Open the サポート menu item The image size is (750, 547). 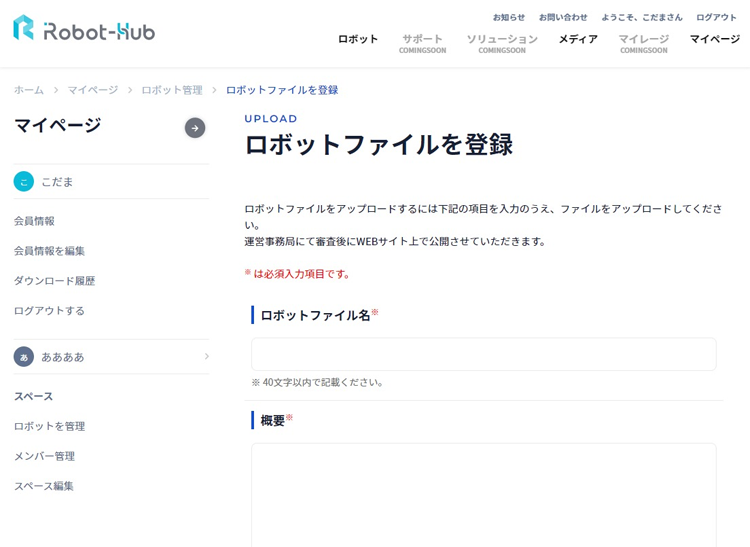[x=422, y=43]
